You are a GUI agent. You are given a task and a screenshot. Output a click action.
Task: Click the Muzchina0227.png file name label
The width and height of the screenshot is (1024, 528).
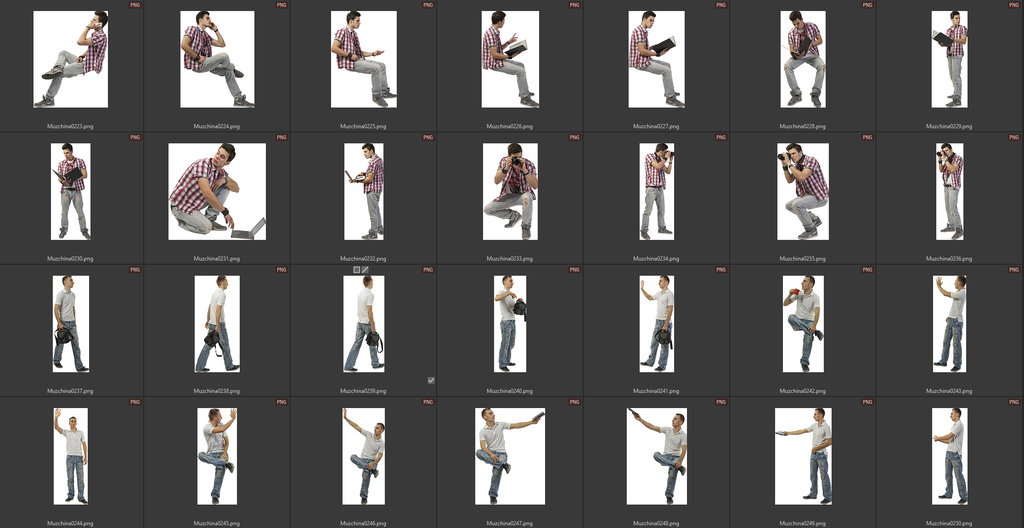[x=657, y=127]
